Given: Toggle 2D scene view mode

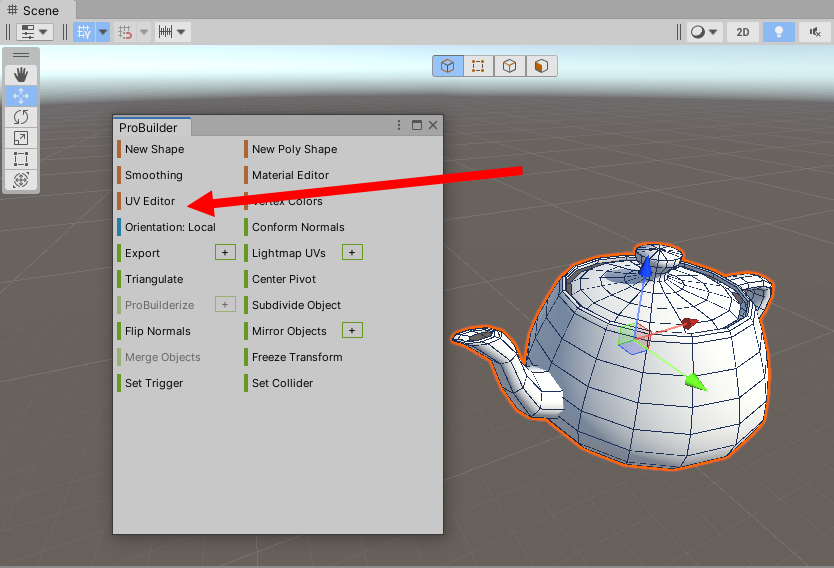Looking at the screenshot, I should tap(743, 32).
